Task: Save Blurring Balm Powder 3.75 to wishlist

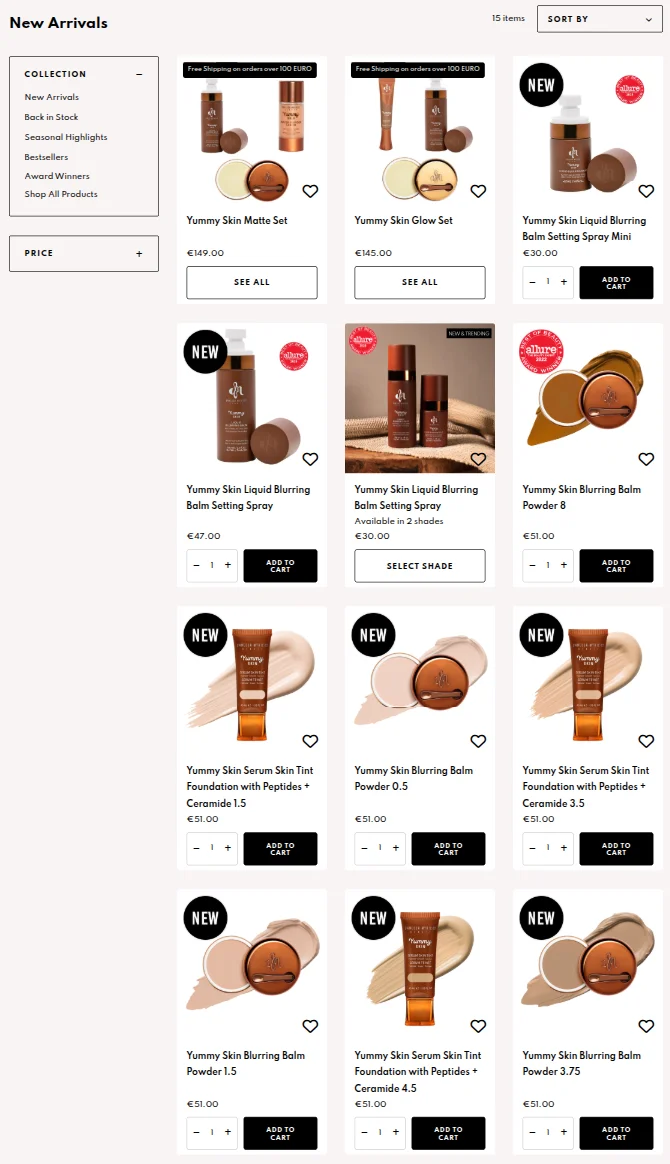Action: pos(646,1026)
